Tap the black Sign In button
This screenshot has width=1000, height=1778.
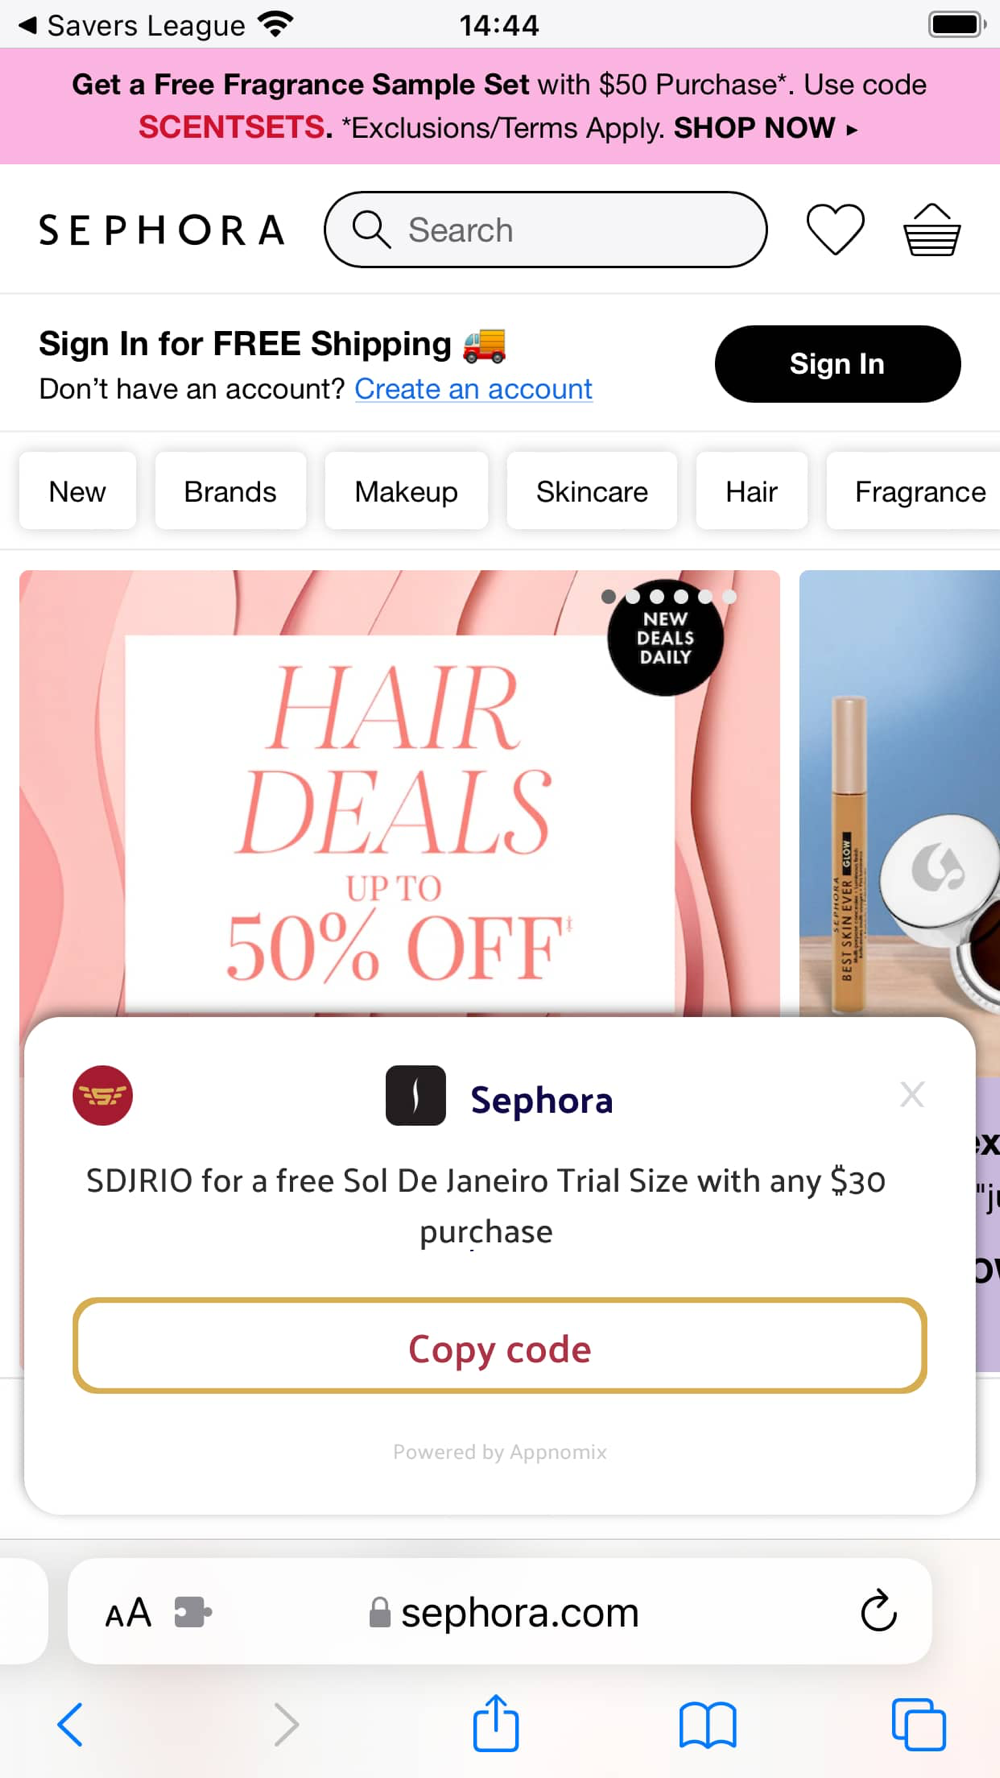pos(838,364)
